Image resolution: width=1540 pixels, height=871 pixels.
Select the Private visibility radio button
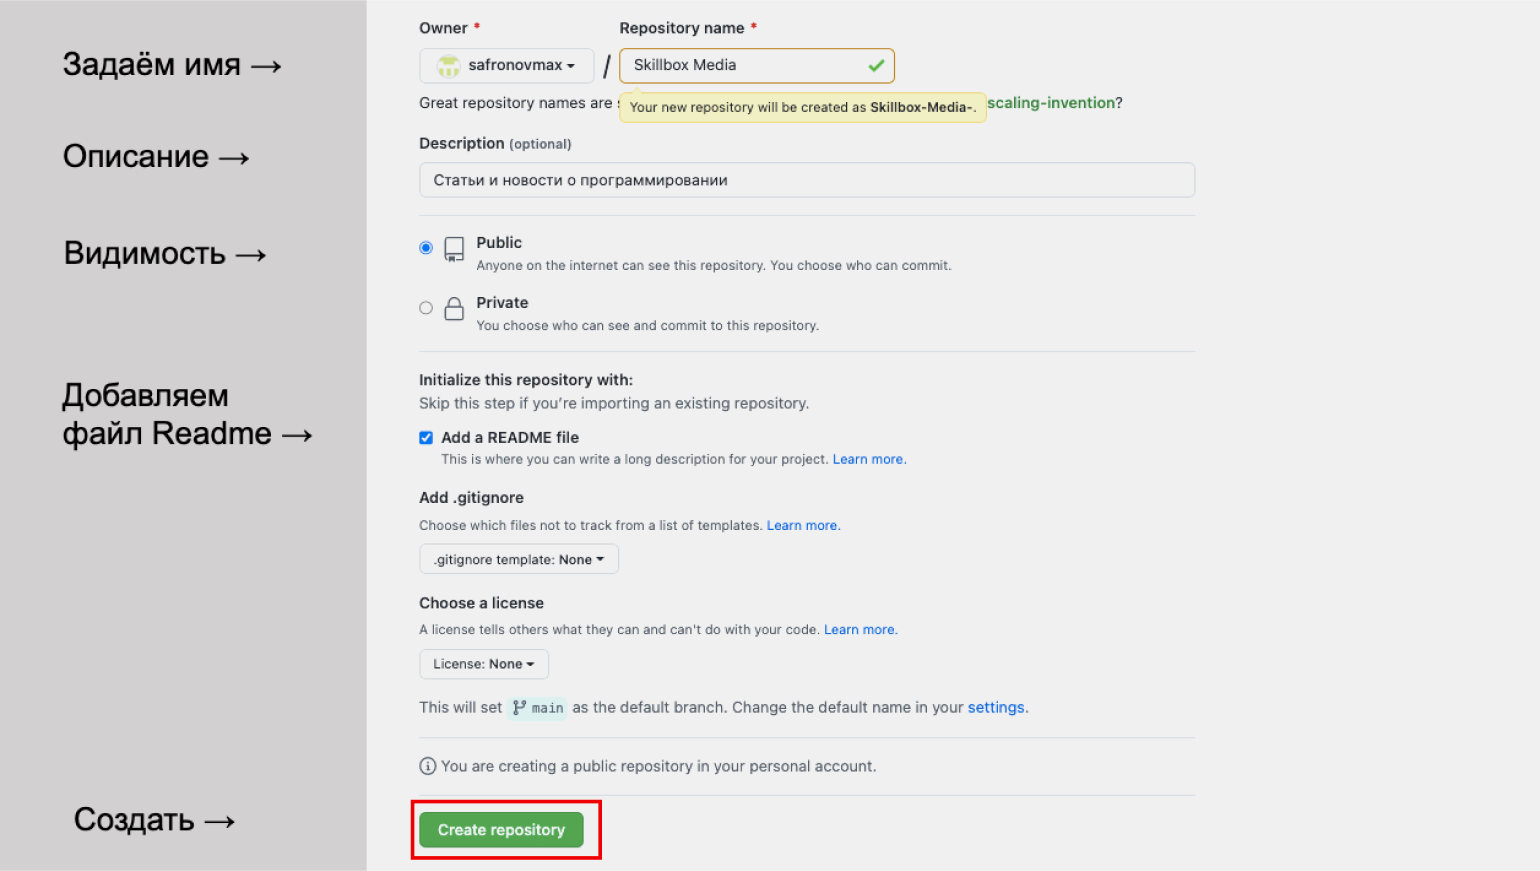point(426,308)
